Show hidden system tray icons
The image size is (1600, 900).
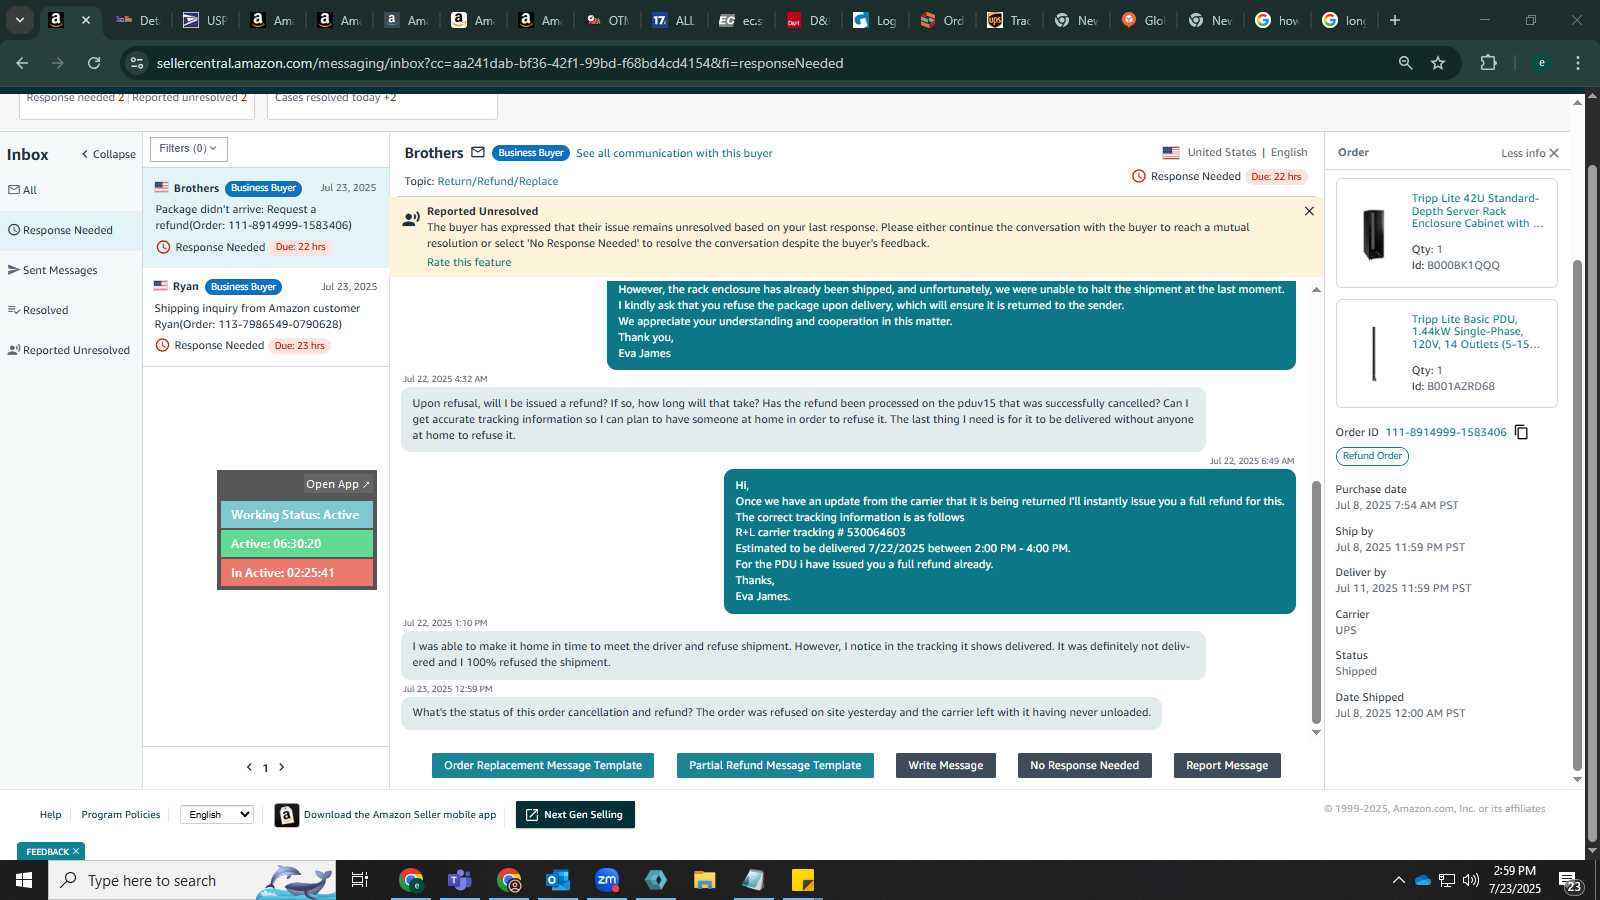click(1398, 880)
